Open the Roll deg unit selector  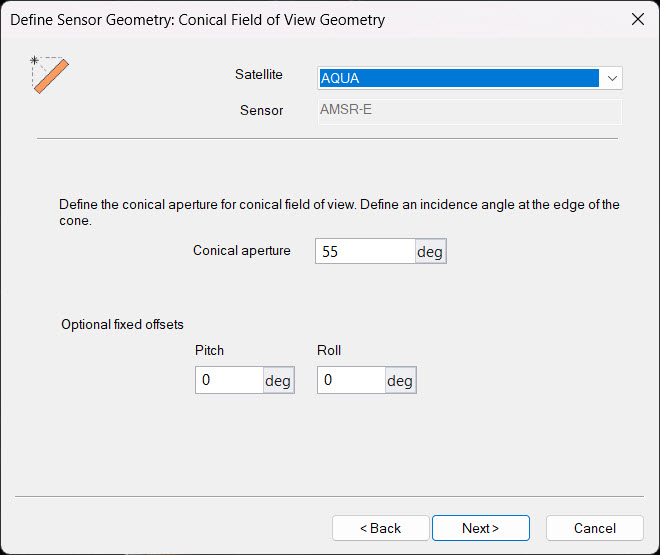400,380
